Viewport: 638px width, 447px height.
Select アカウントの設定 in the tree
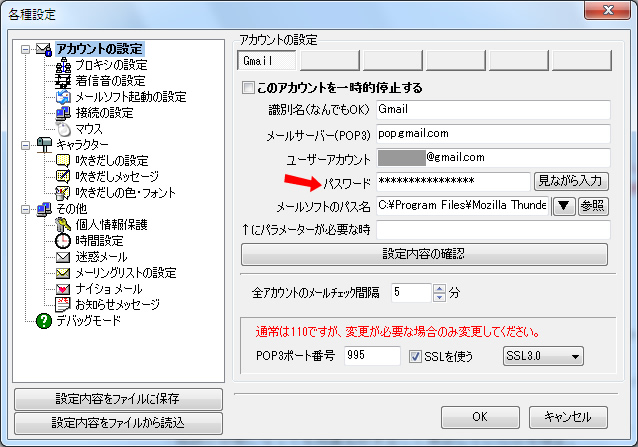pyautogui.click(x=100, y=49)
